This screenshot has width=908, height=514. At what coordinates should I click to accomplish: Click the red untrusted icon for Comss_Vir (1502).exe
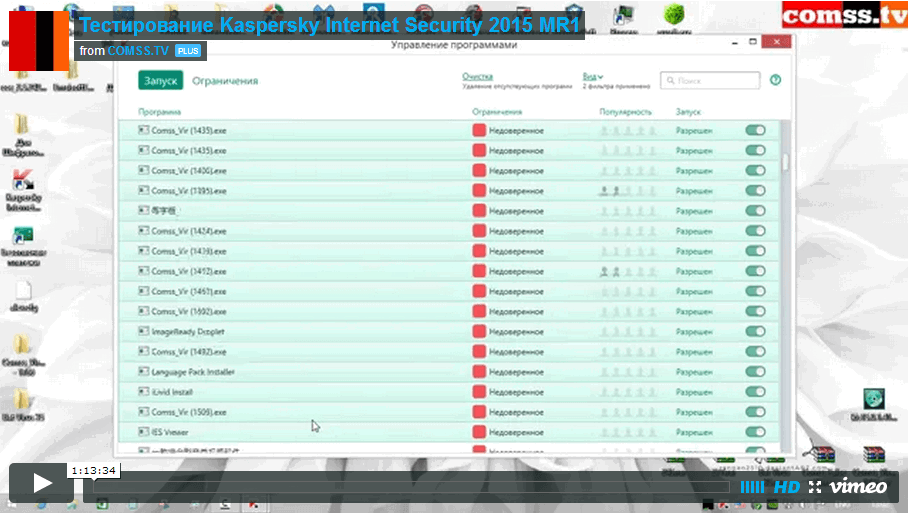pyautogui.click(x=479, y=311)
